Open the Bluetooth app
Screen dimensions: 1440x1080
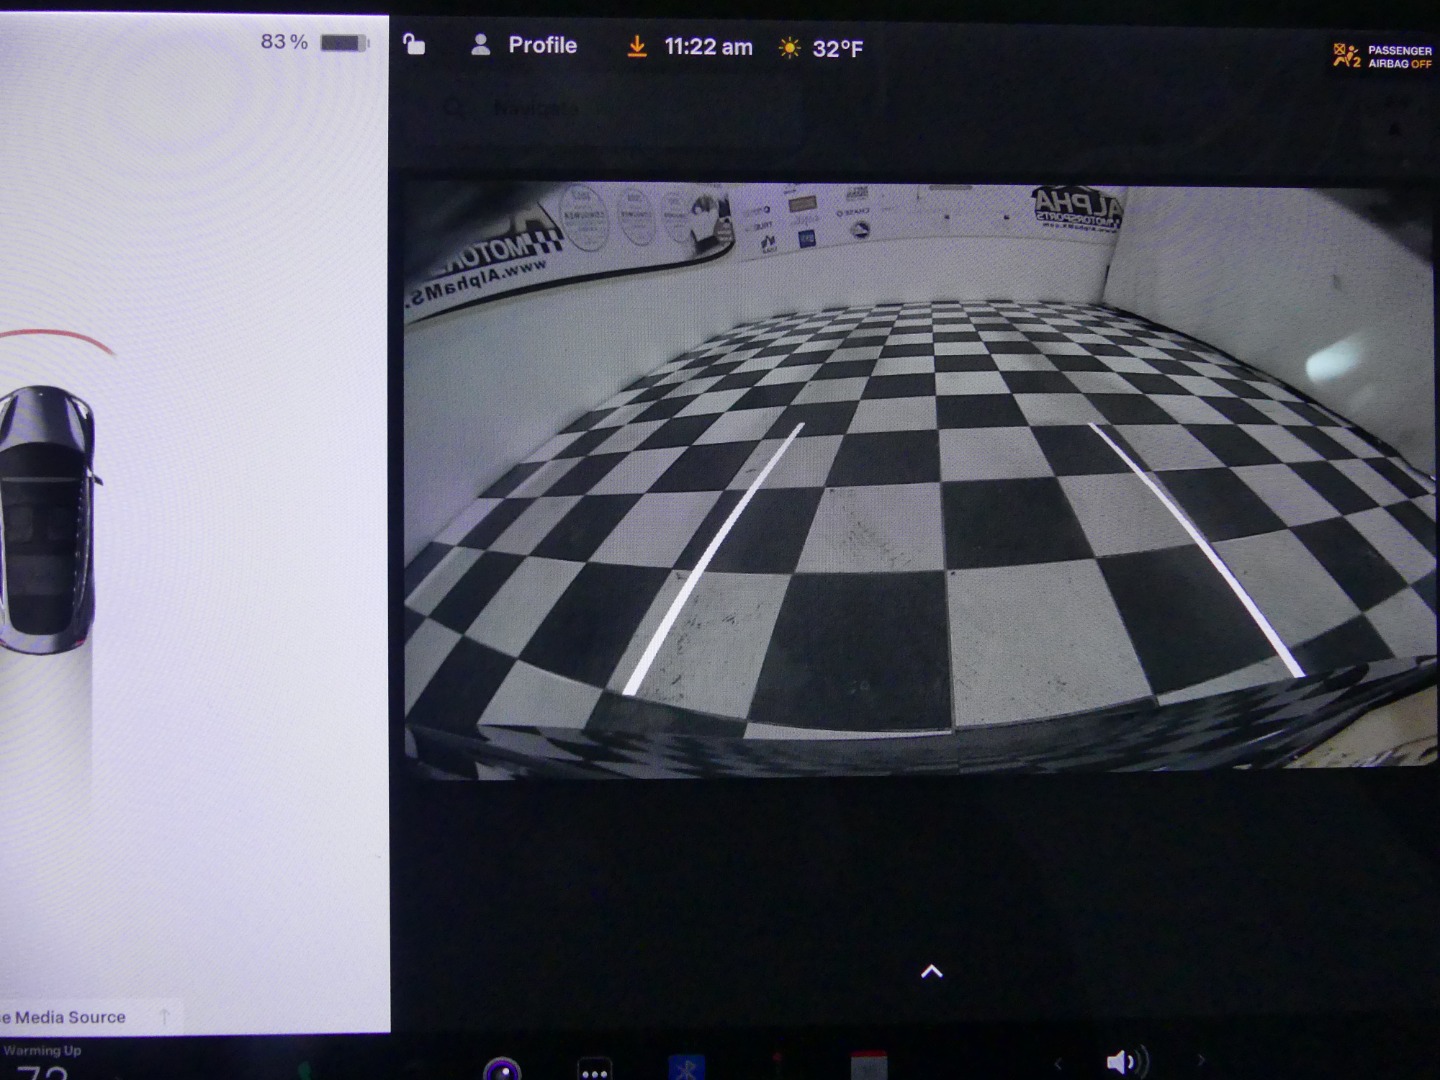pyautogui.click(x=686, y=1068)
